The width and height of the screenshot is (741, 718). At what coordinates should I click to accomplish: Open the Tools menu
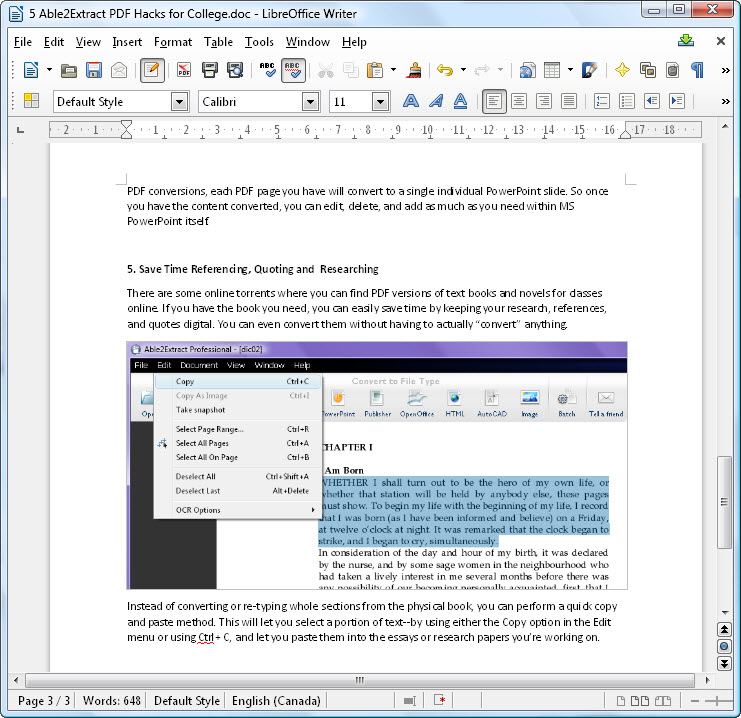[x=259, y=42]
